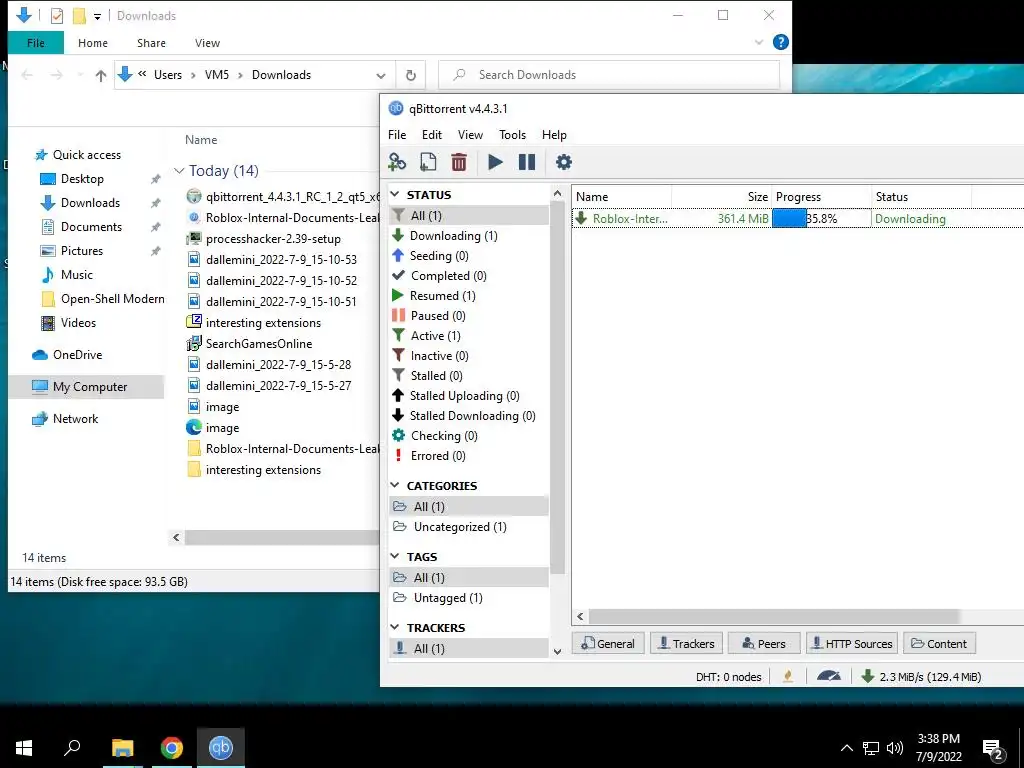Select processhacker-2.39-setup file
Viewport: 1024px width, 768px height.
pyautogui.click(x=272, y=239)
